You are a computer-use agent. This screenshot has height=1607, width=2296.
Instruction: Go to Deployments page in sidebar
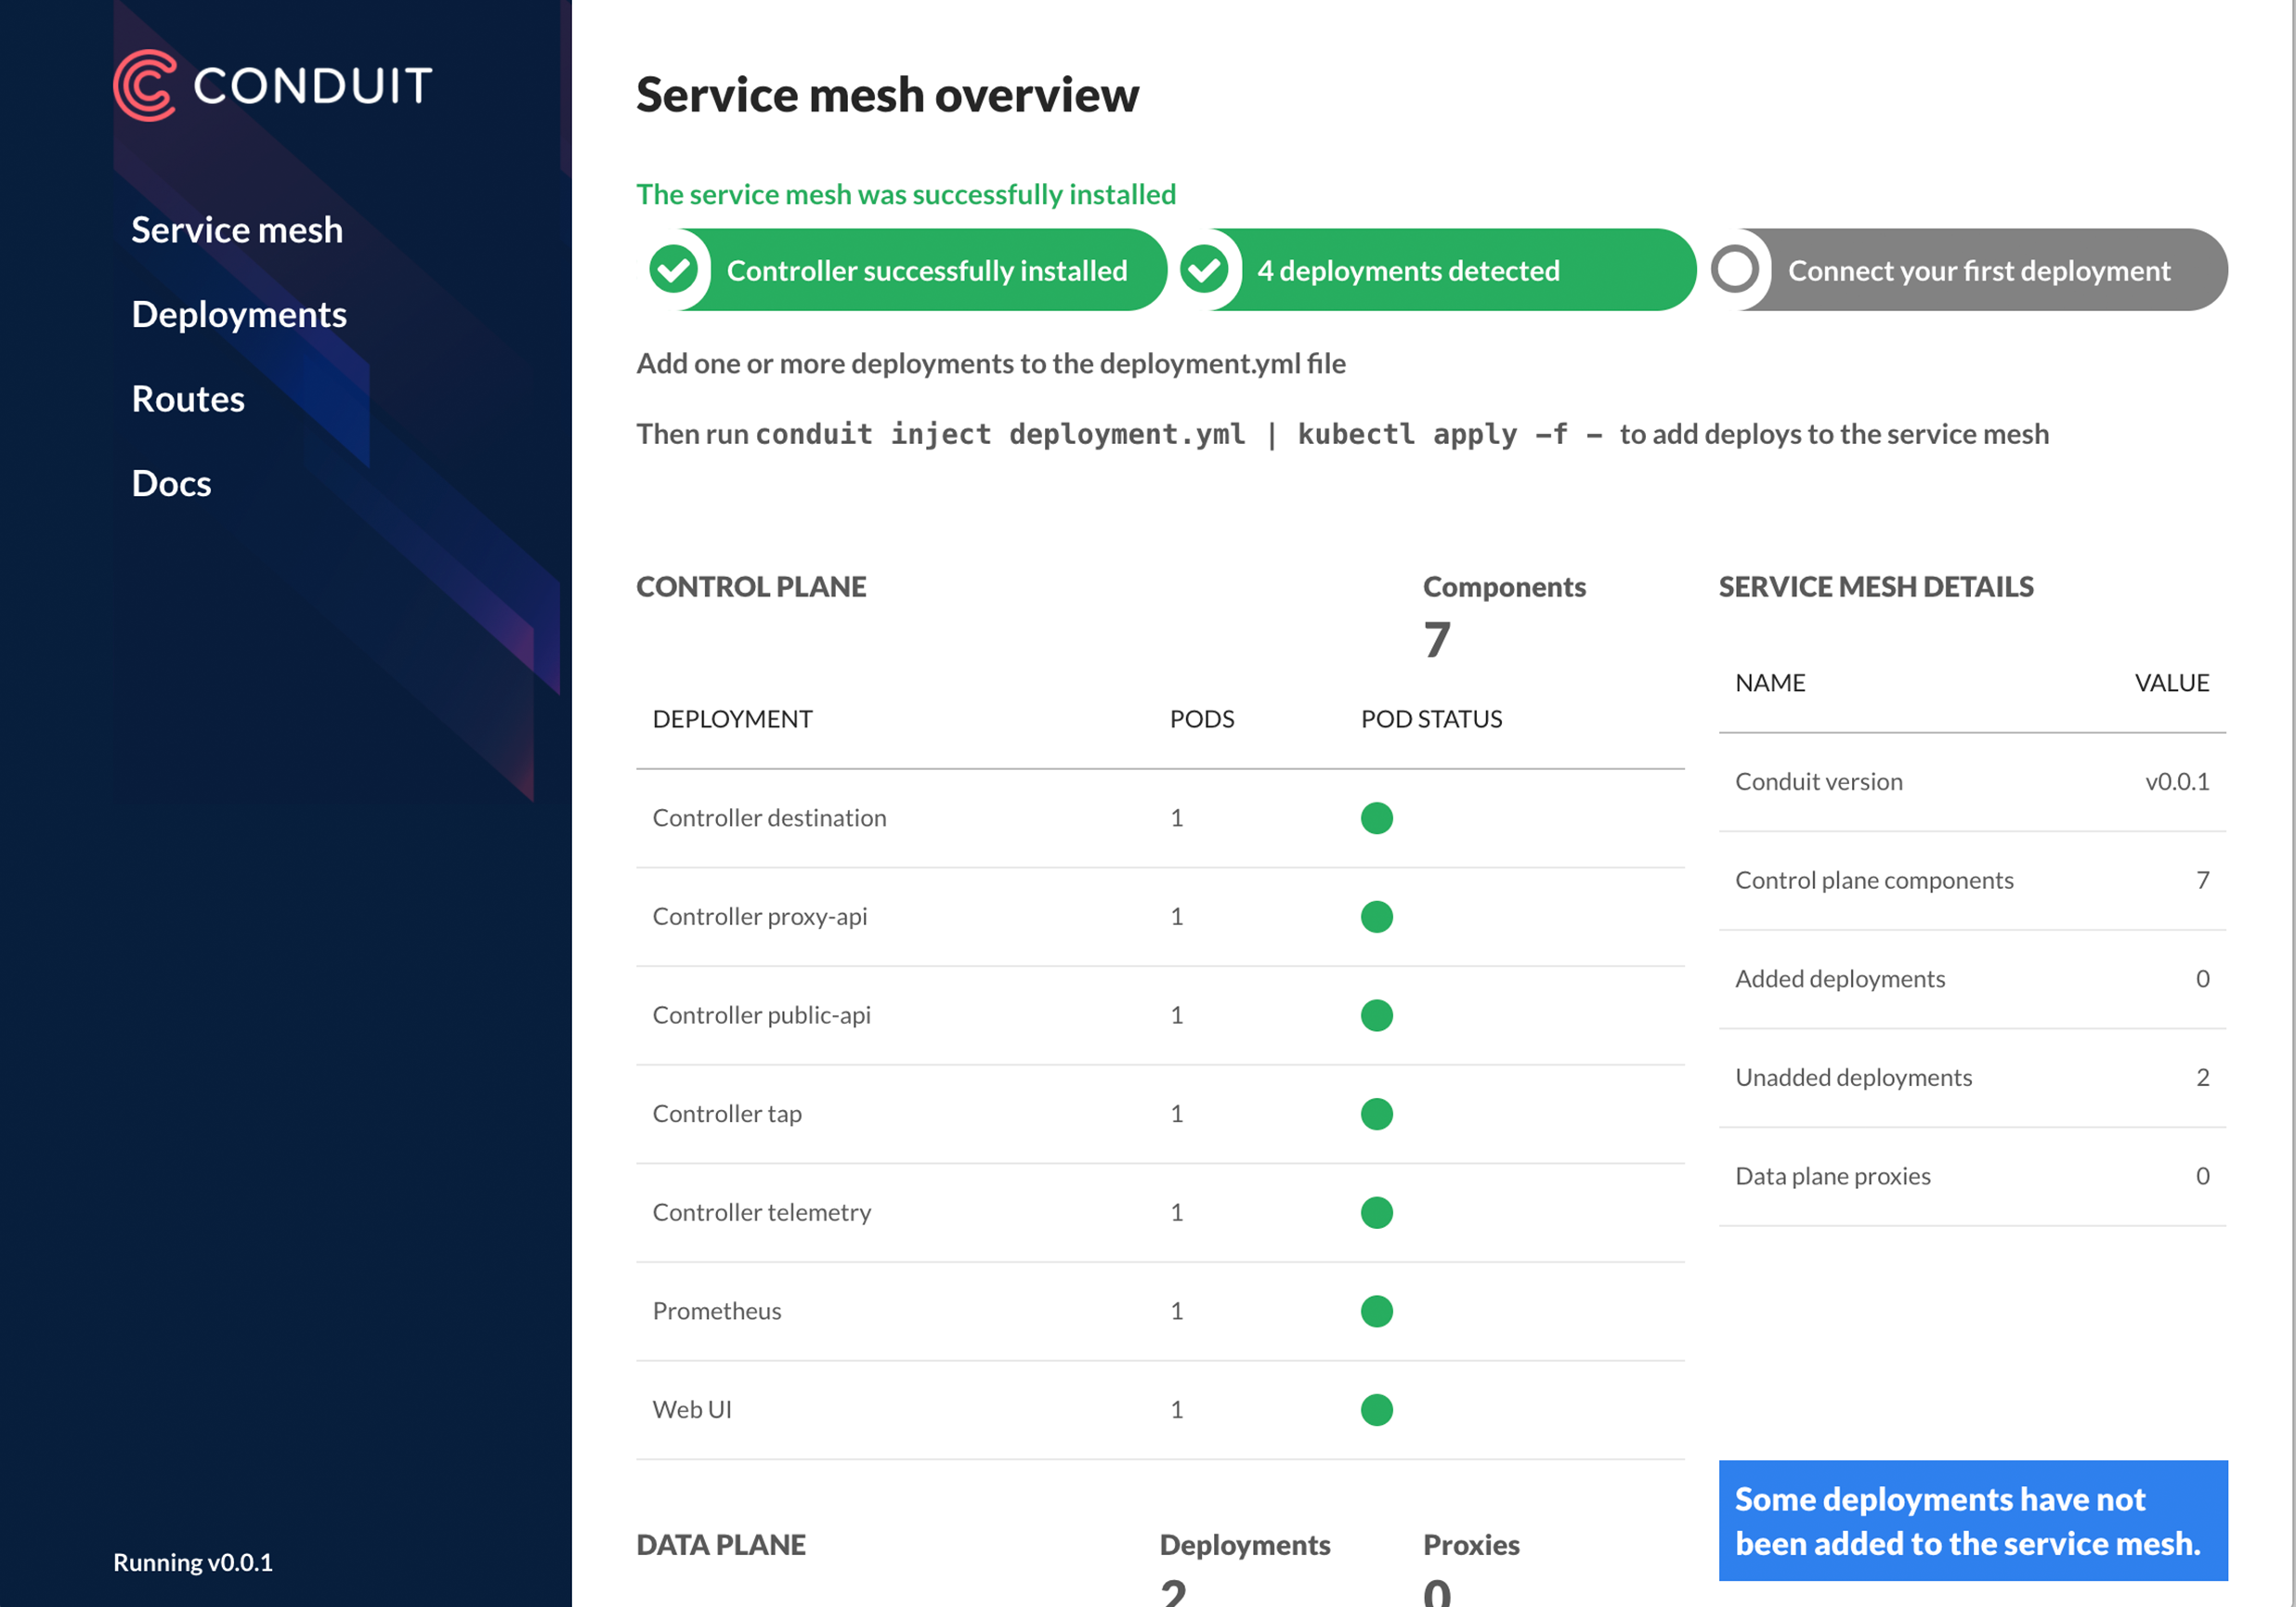coord(239,315)
